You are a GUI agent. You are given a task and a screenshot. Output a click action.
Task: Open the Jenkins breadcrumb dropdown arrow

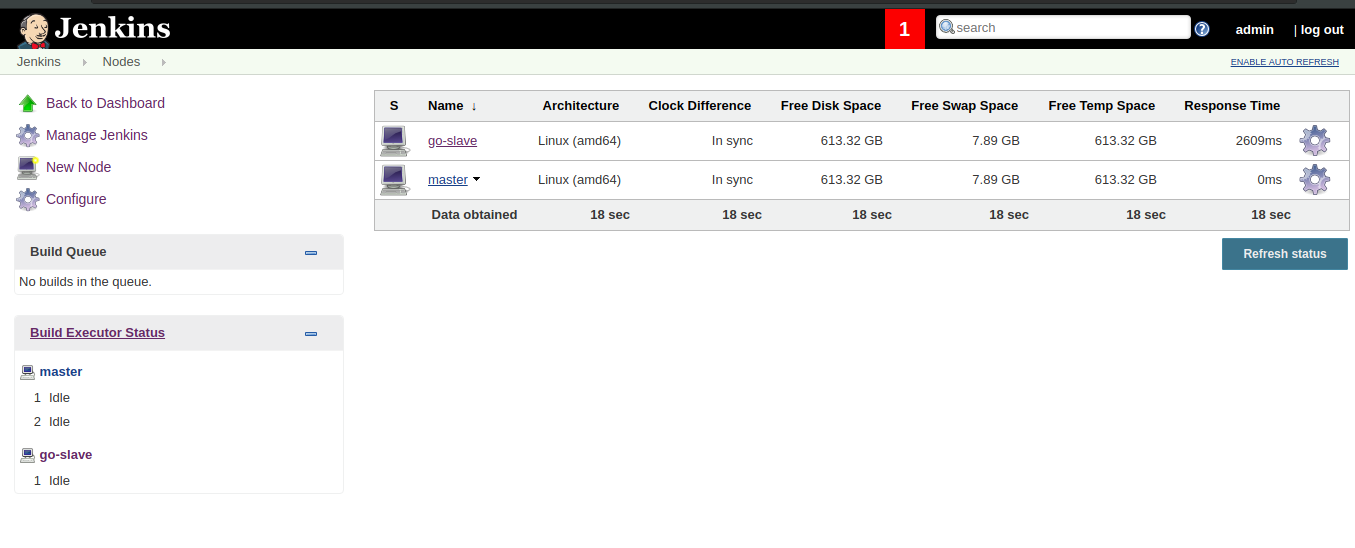click(x=85, y=62)
